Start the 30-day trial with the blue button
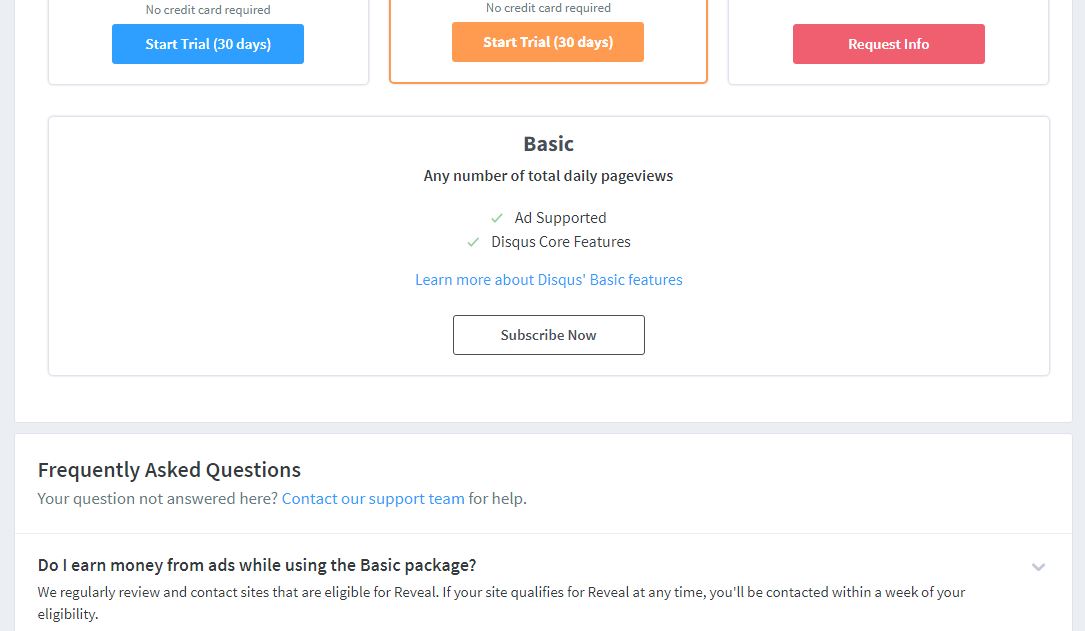 pos(207,44)
